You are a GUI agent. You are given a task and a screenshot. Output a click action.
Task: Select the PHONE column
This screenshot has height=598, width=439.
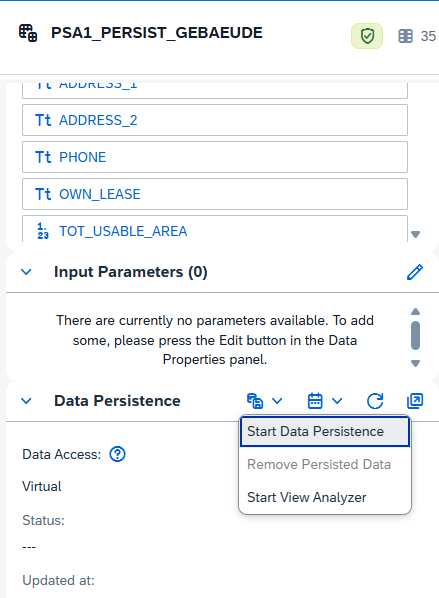[215, 157]
